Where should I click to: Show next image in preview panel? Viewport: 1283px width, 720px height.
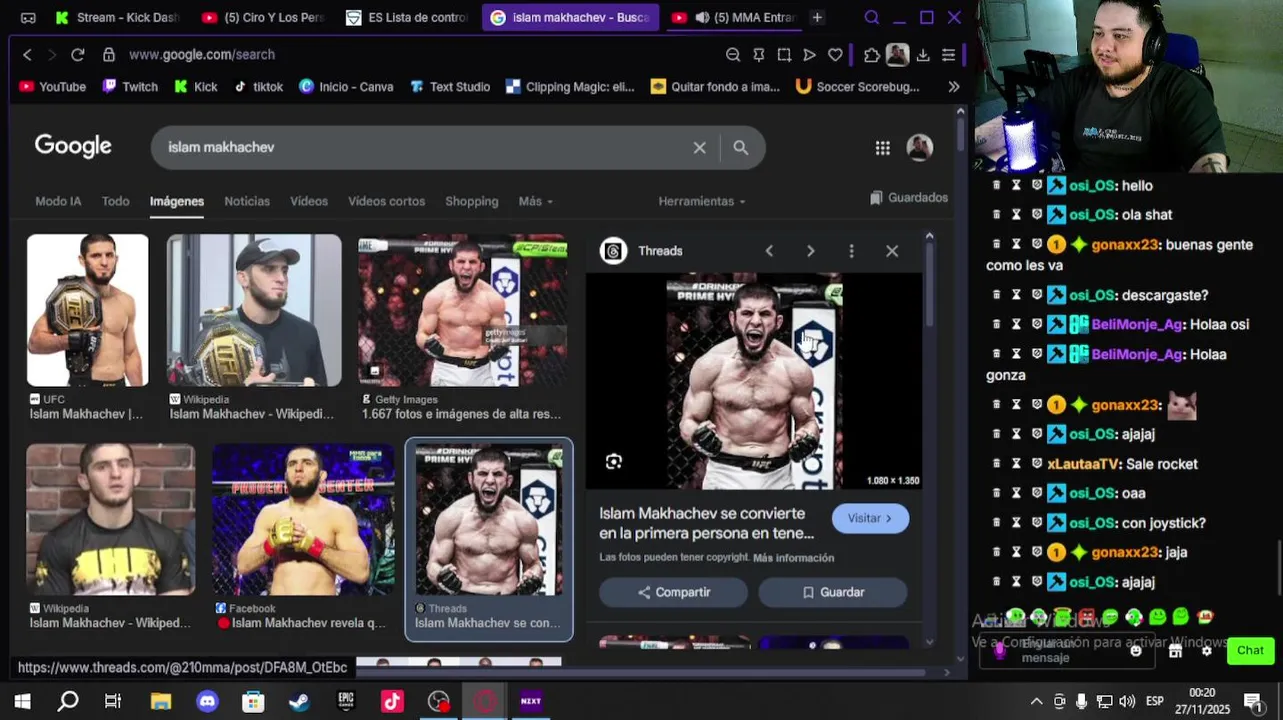point(810,251)
